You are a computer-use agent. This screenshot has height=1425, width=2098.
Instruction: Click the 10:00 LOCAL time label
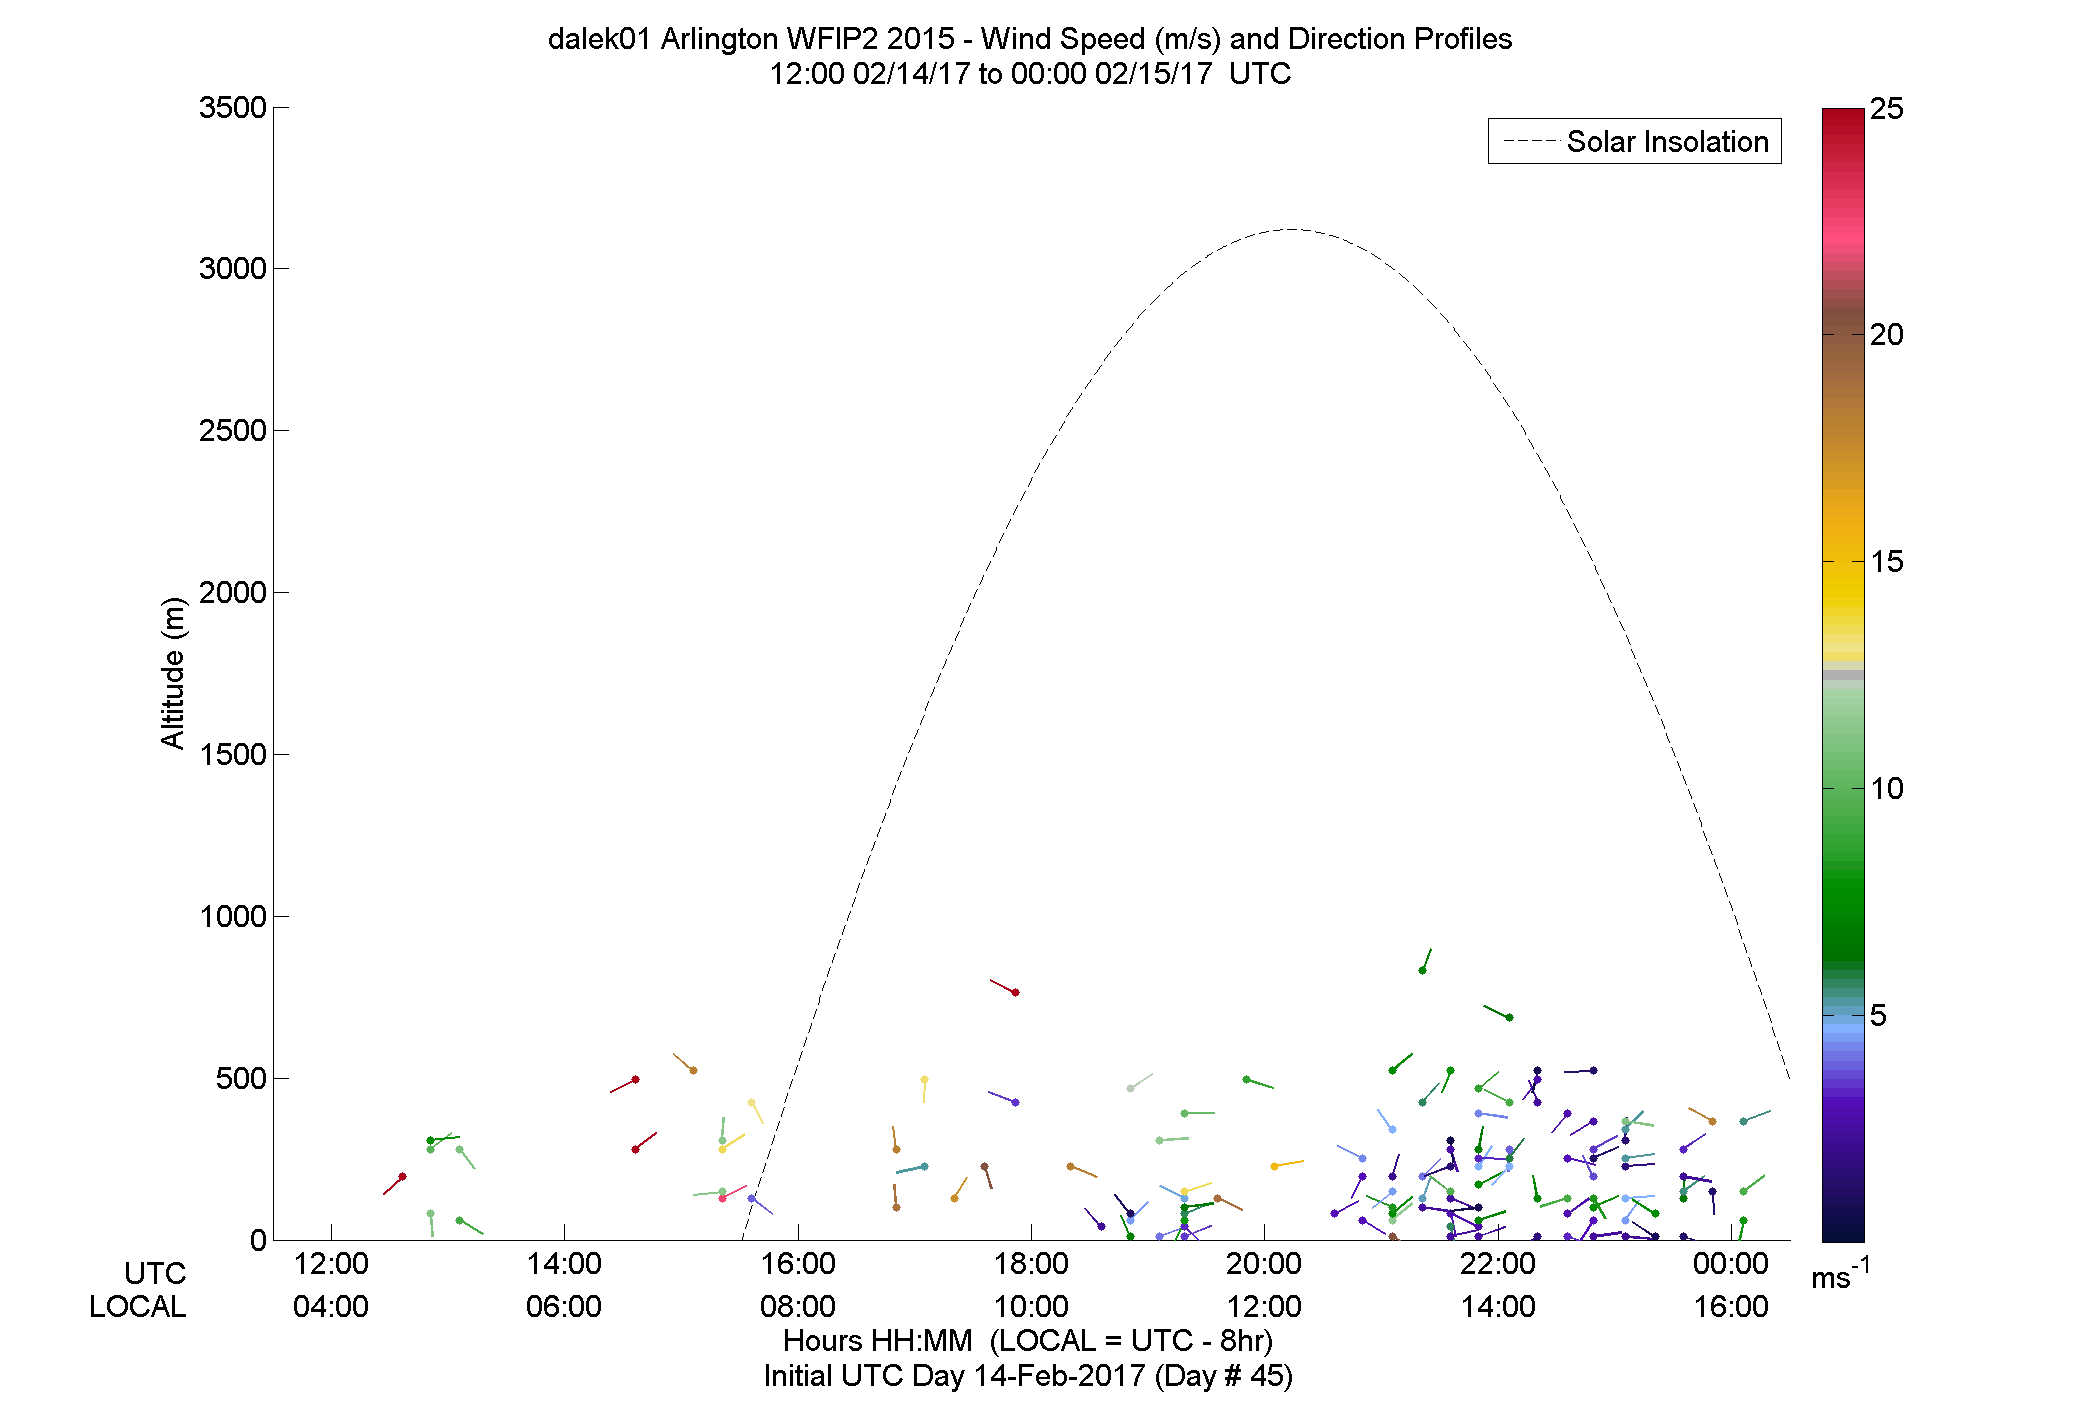point(1031,1307)
